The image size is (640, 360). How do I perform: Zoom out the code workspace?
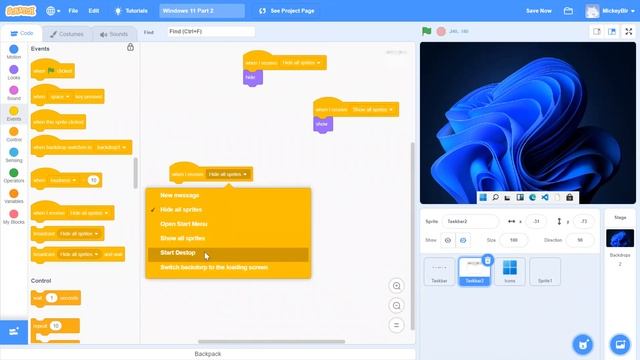[396, 306]
